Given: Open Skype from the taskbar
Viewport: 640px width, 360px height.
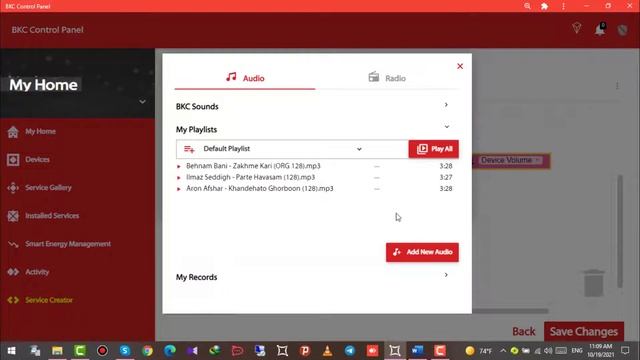Looking at the screenshot, I should pos(124,351).
